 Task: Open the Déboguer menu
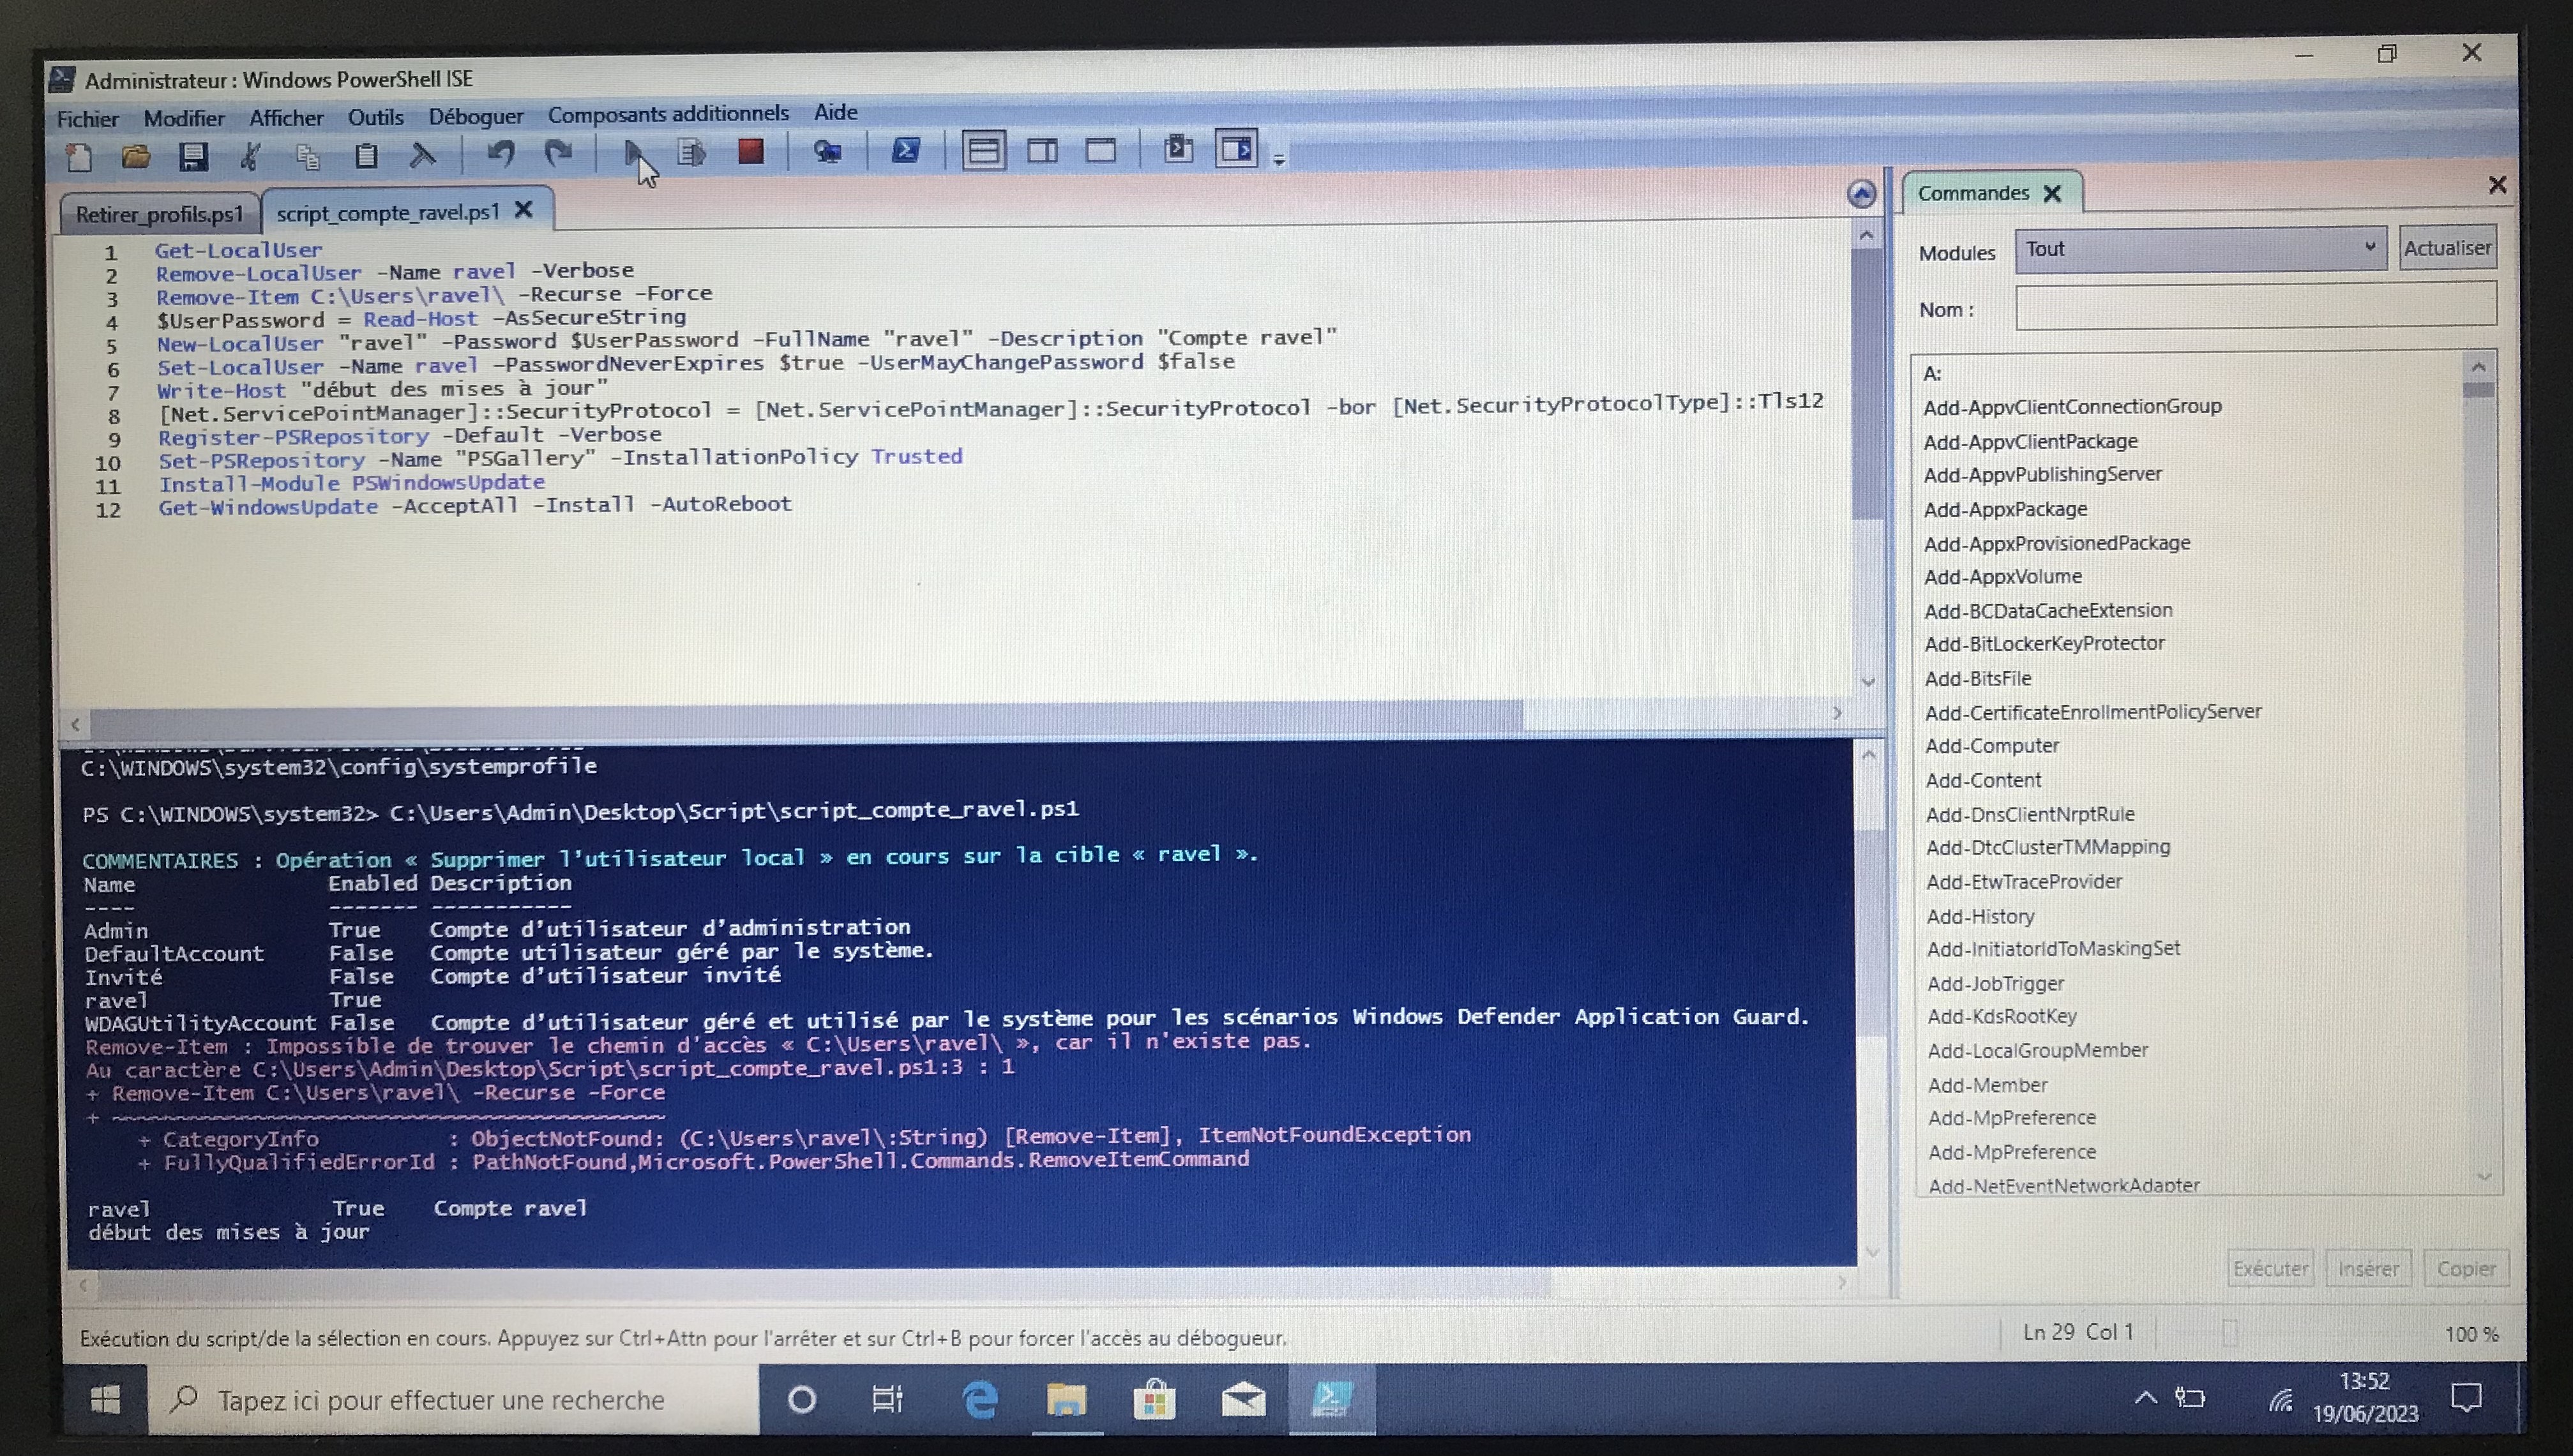475,117
